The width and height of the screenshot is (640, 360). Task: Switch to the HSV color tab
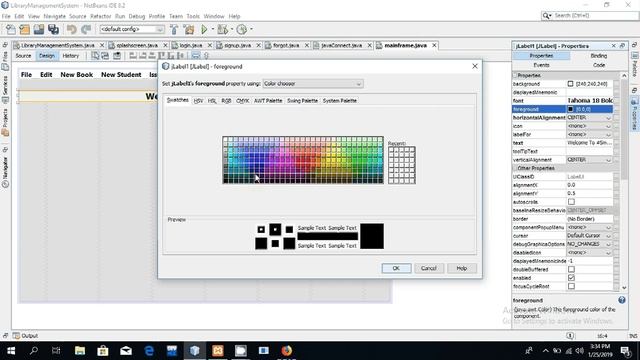198,100
